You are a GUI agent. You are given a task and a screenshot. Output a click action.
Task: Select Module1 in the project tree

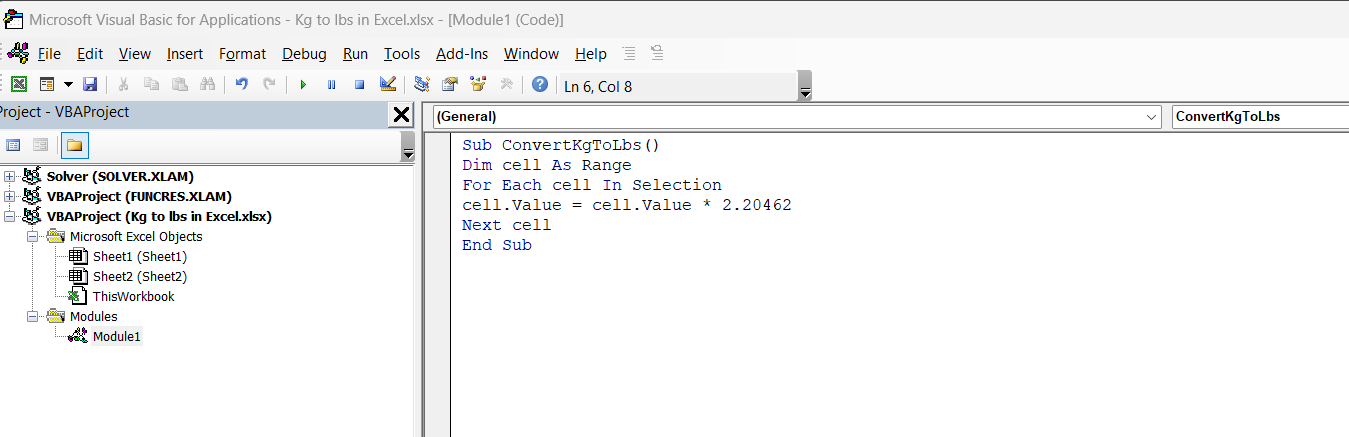click(117, 337)
